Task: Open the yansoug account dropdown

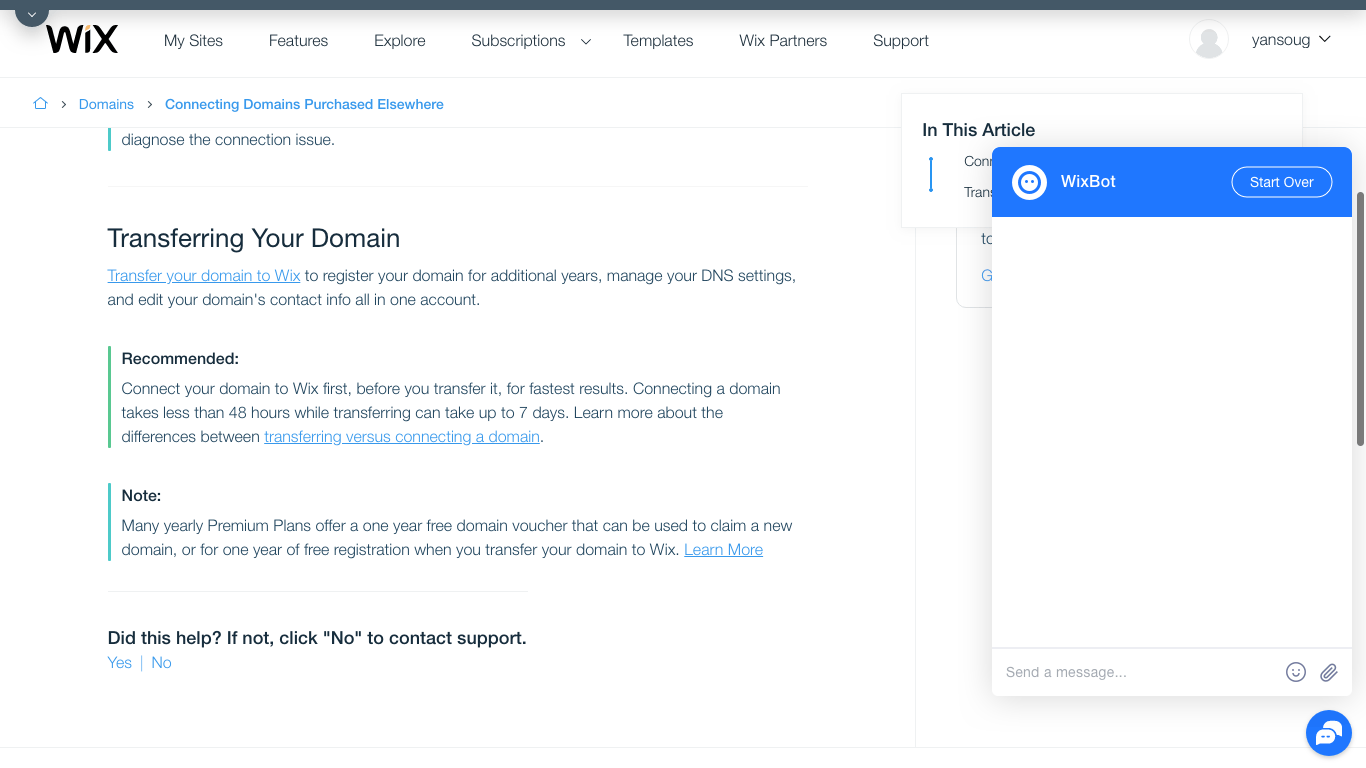Action: [1291, 40]
